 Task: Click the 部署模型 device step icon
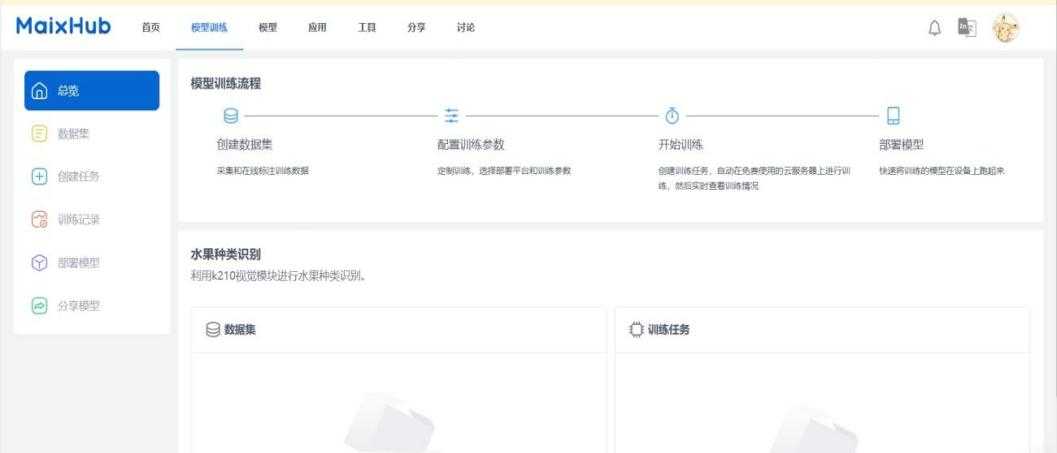tap(893, 116)
